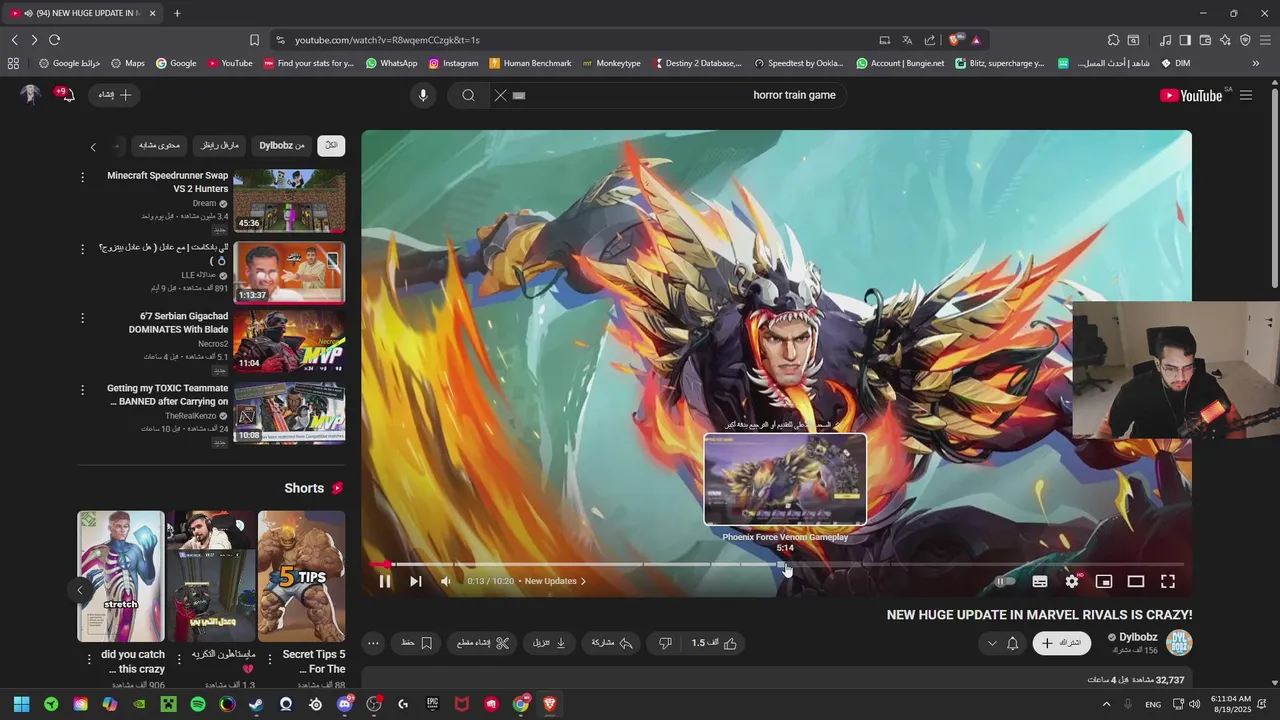Image resolution: width=1280 pixels, height=720 pixels.
Task: Create a clip with the scissors button
Action: pos(483,643)
